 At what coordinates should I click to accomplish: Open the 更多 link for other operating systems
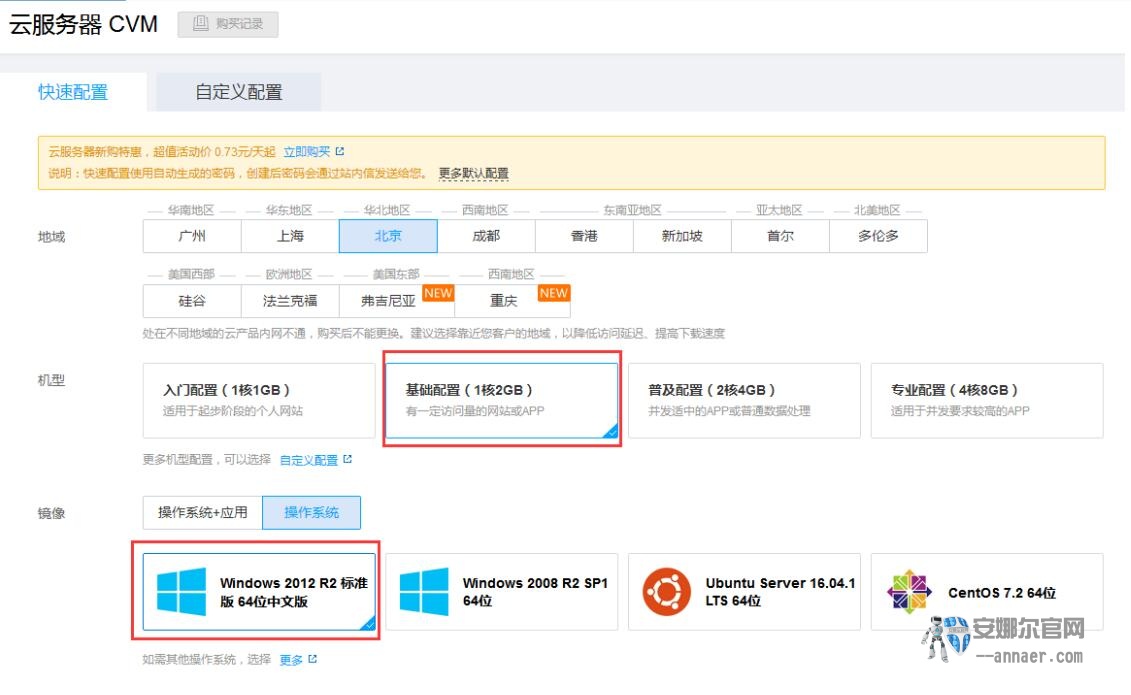(291, 660)
